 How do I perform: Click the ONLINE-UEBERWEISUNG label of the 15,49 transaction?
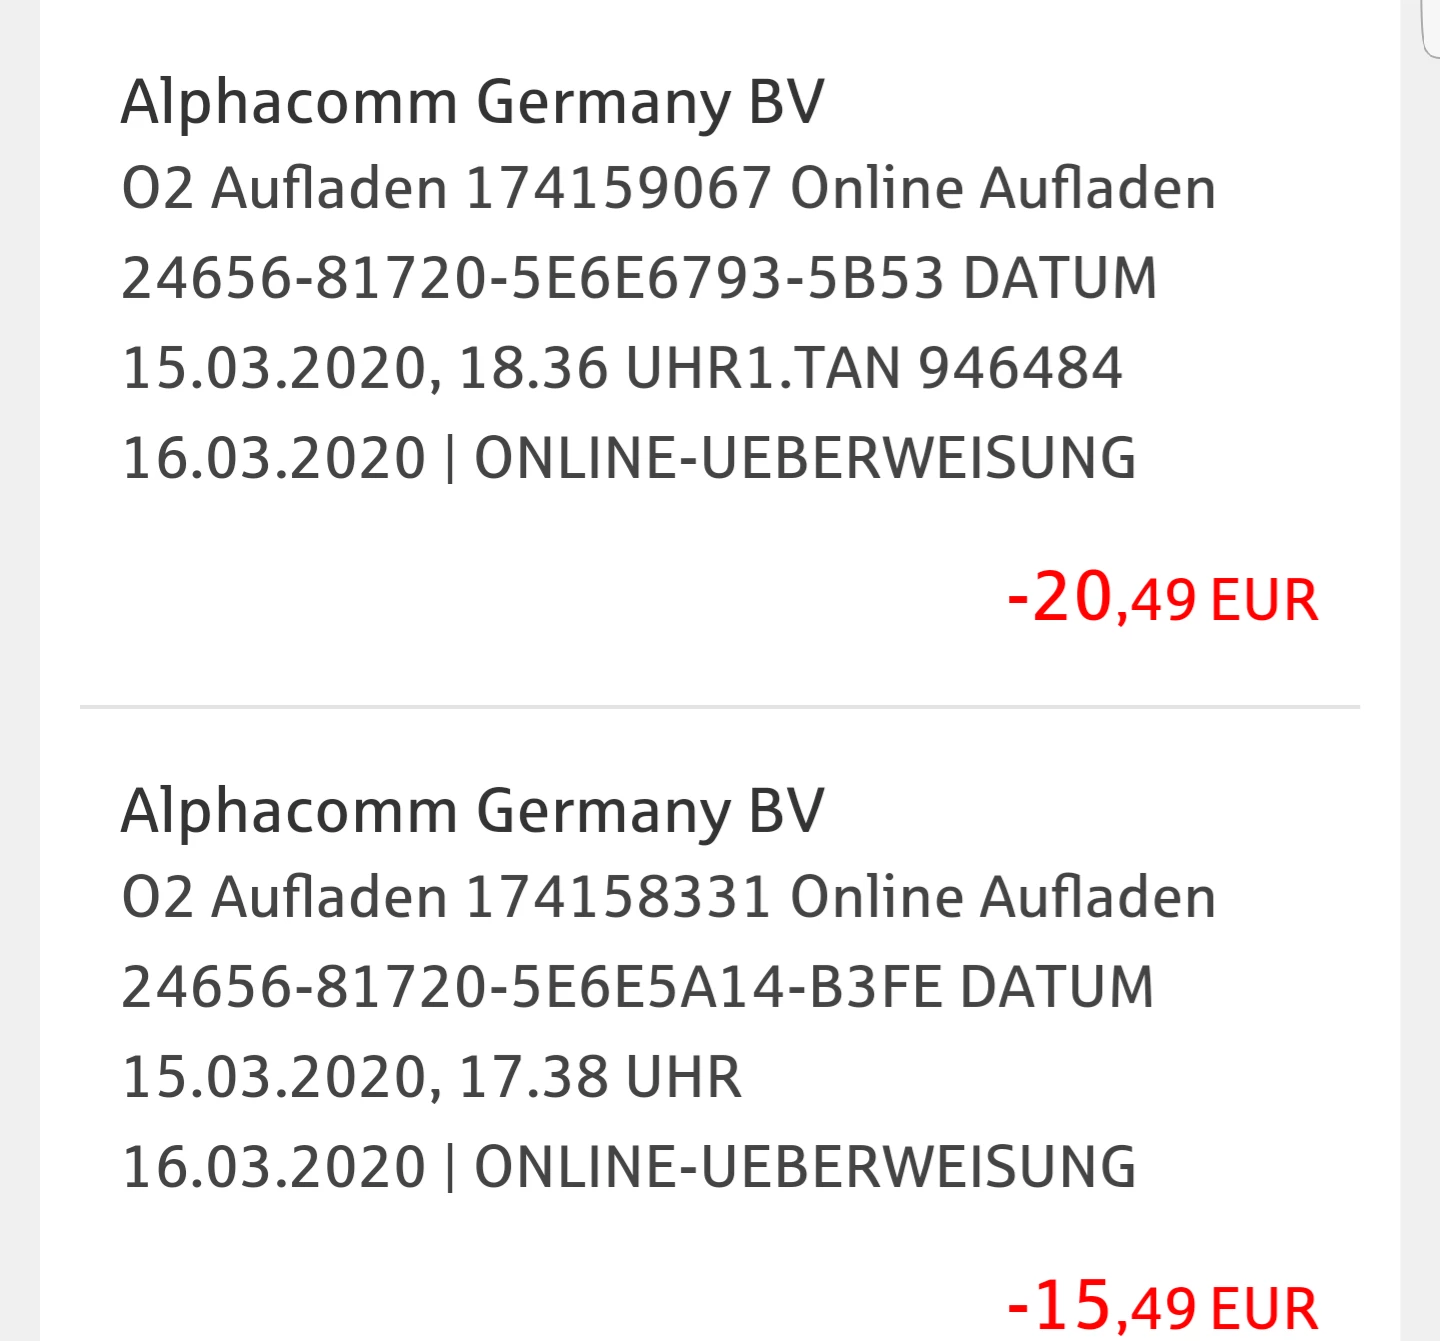pos(805,1167)
